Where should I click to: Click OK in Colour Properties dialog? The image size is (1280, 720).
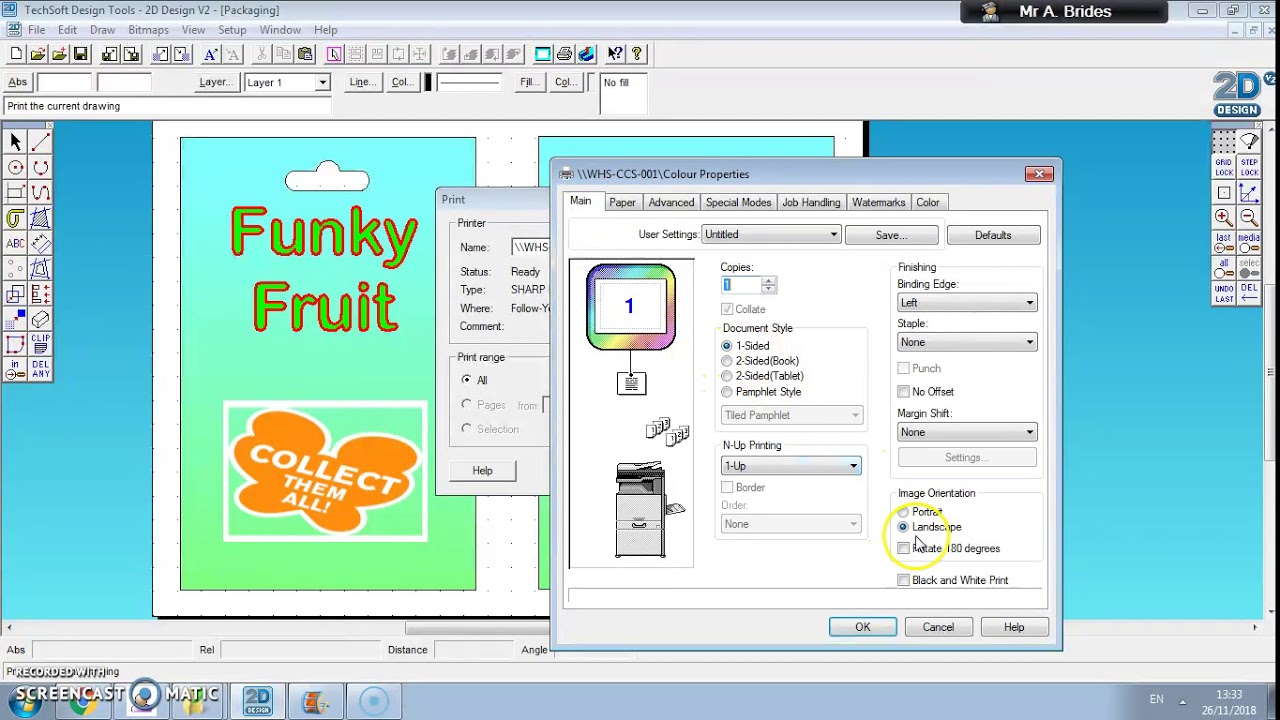862,627
